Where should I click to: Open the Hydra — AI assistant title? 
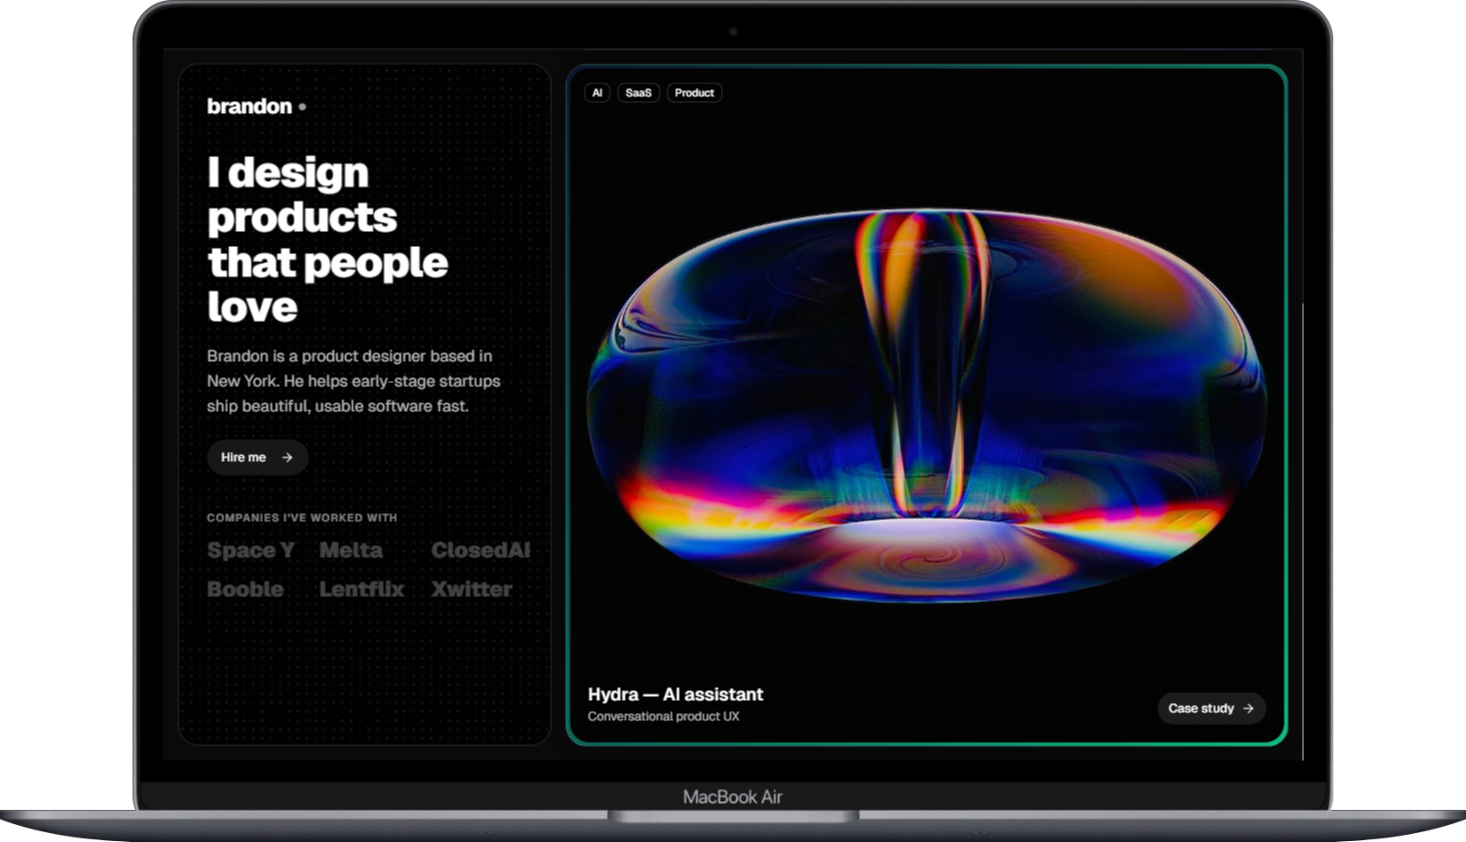(675, 694)
